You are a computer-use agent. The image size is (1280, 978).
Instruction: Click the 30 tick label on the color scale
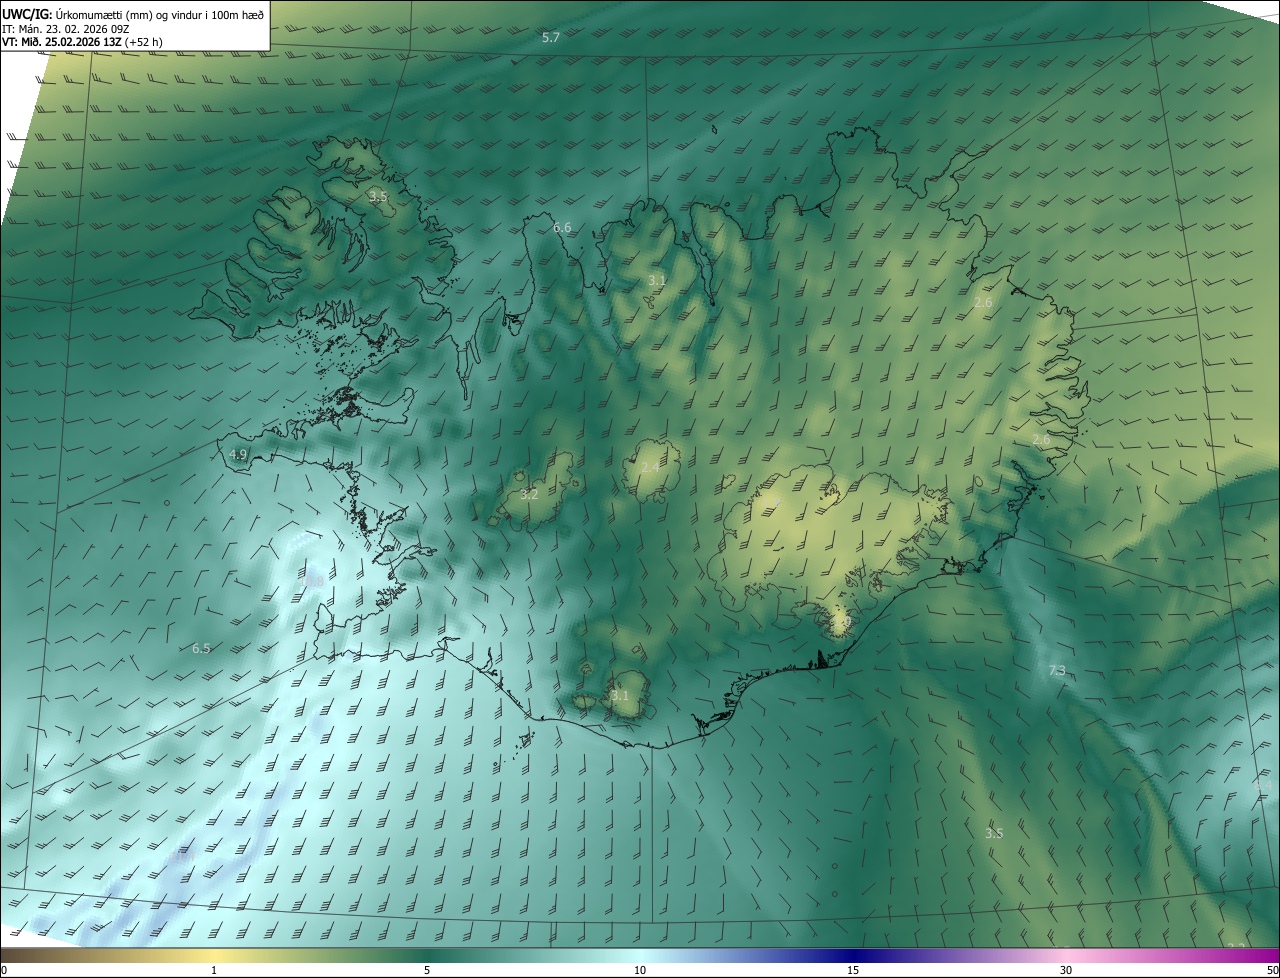click(1066, 971)
